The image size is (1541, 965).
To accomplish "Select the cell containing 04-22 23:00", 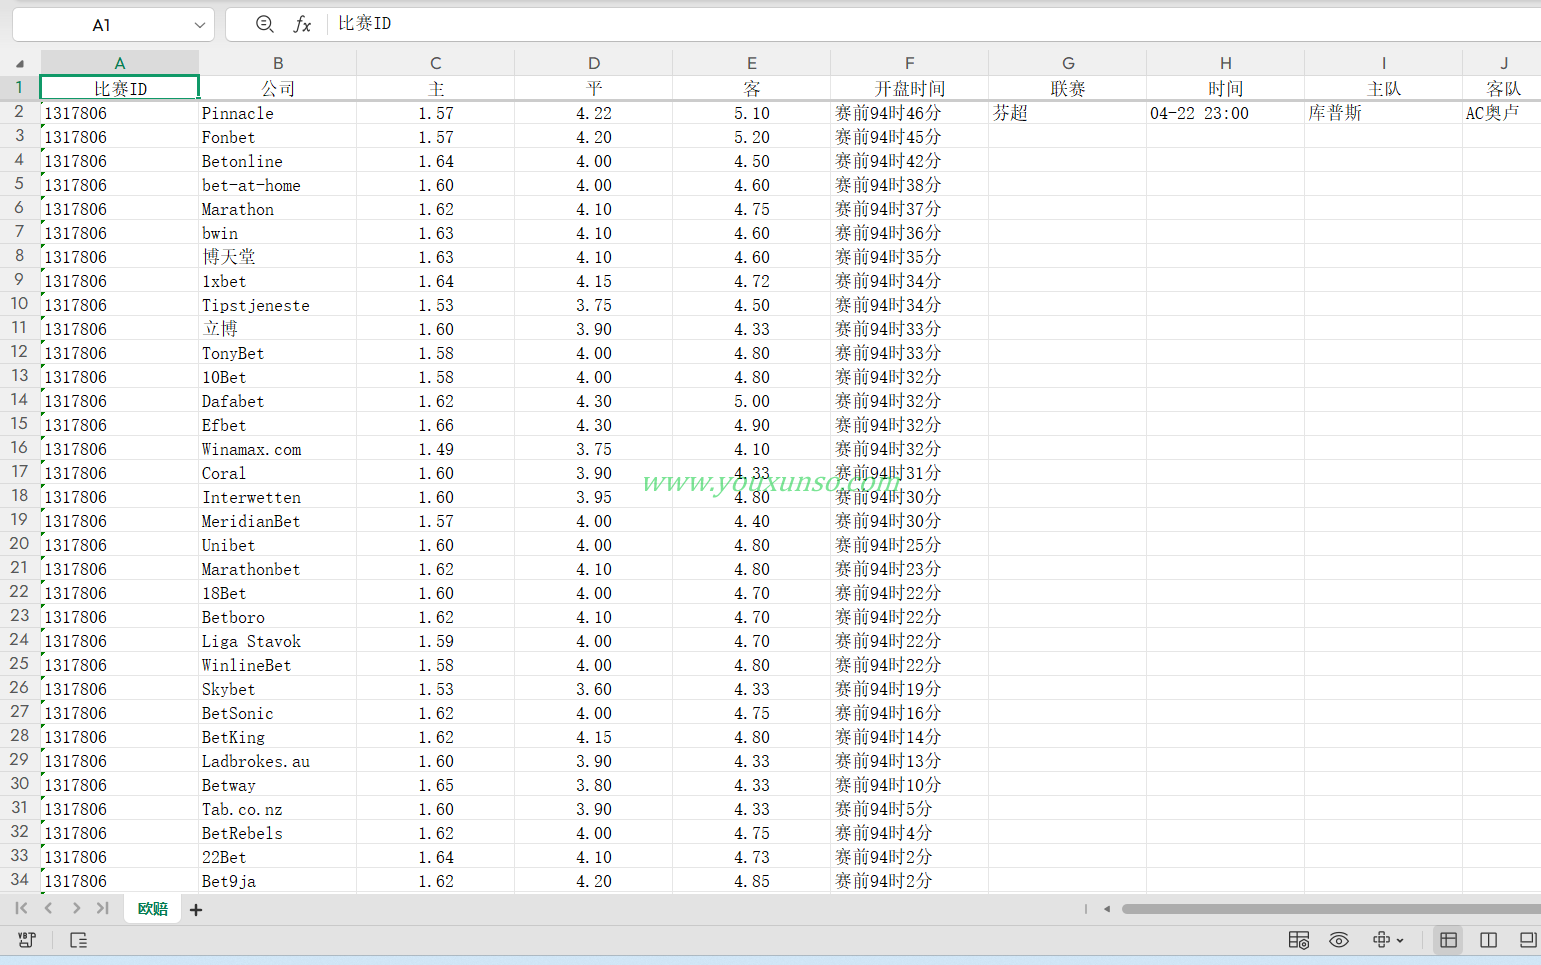I will (1226, 113).
